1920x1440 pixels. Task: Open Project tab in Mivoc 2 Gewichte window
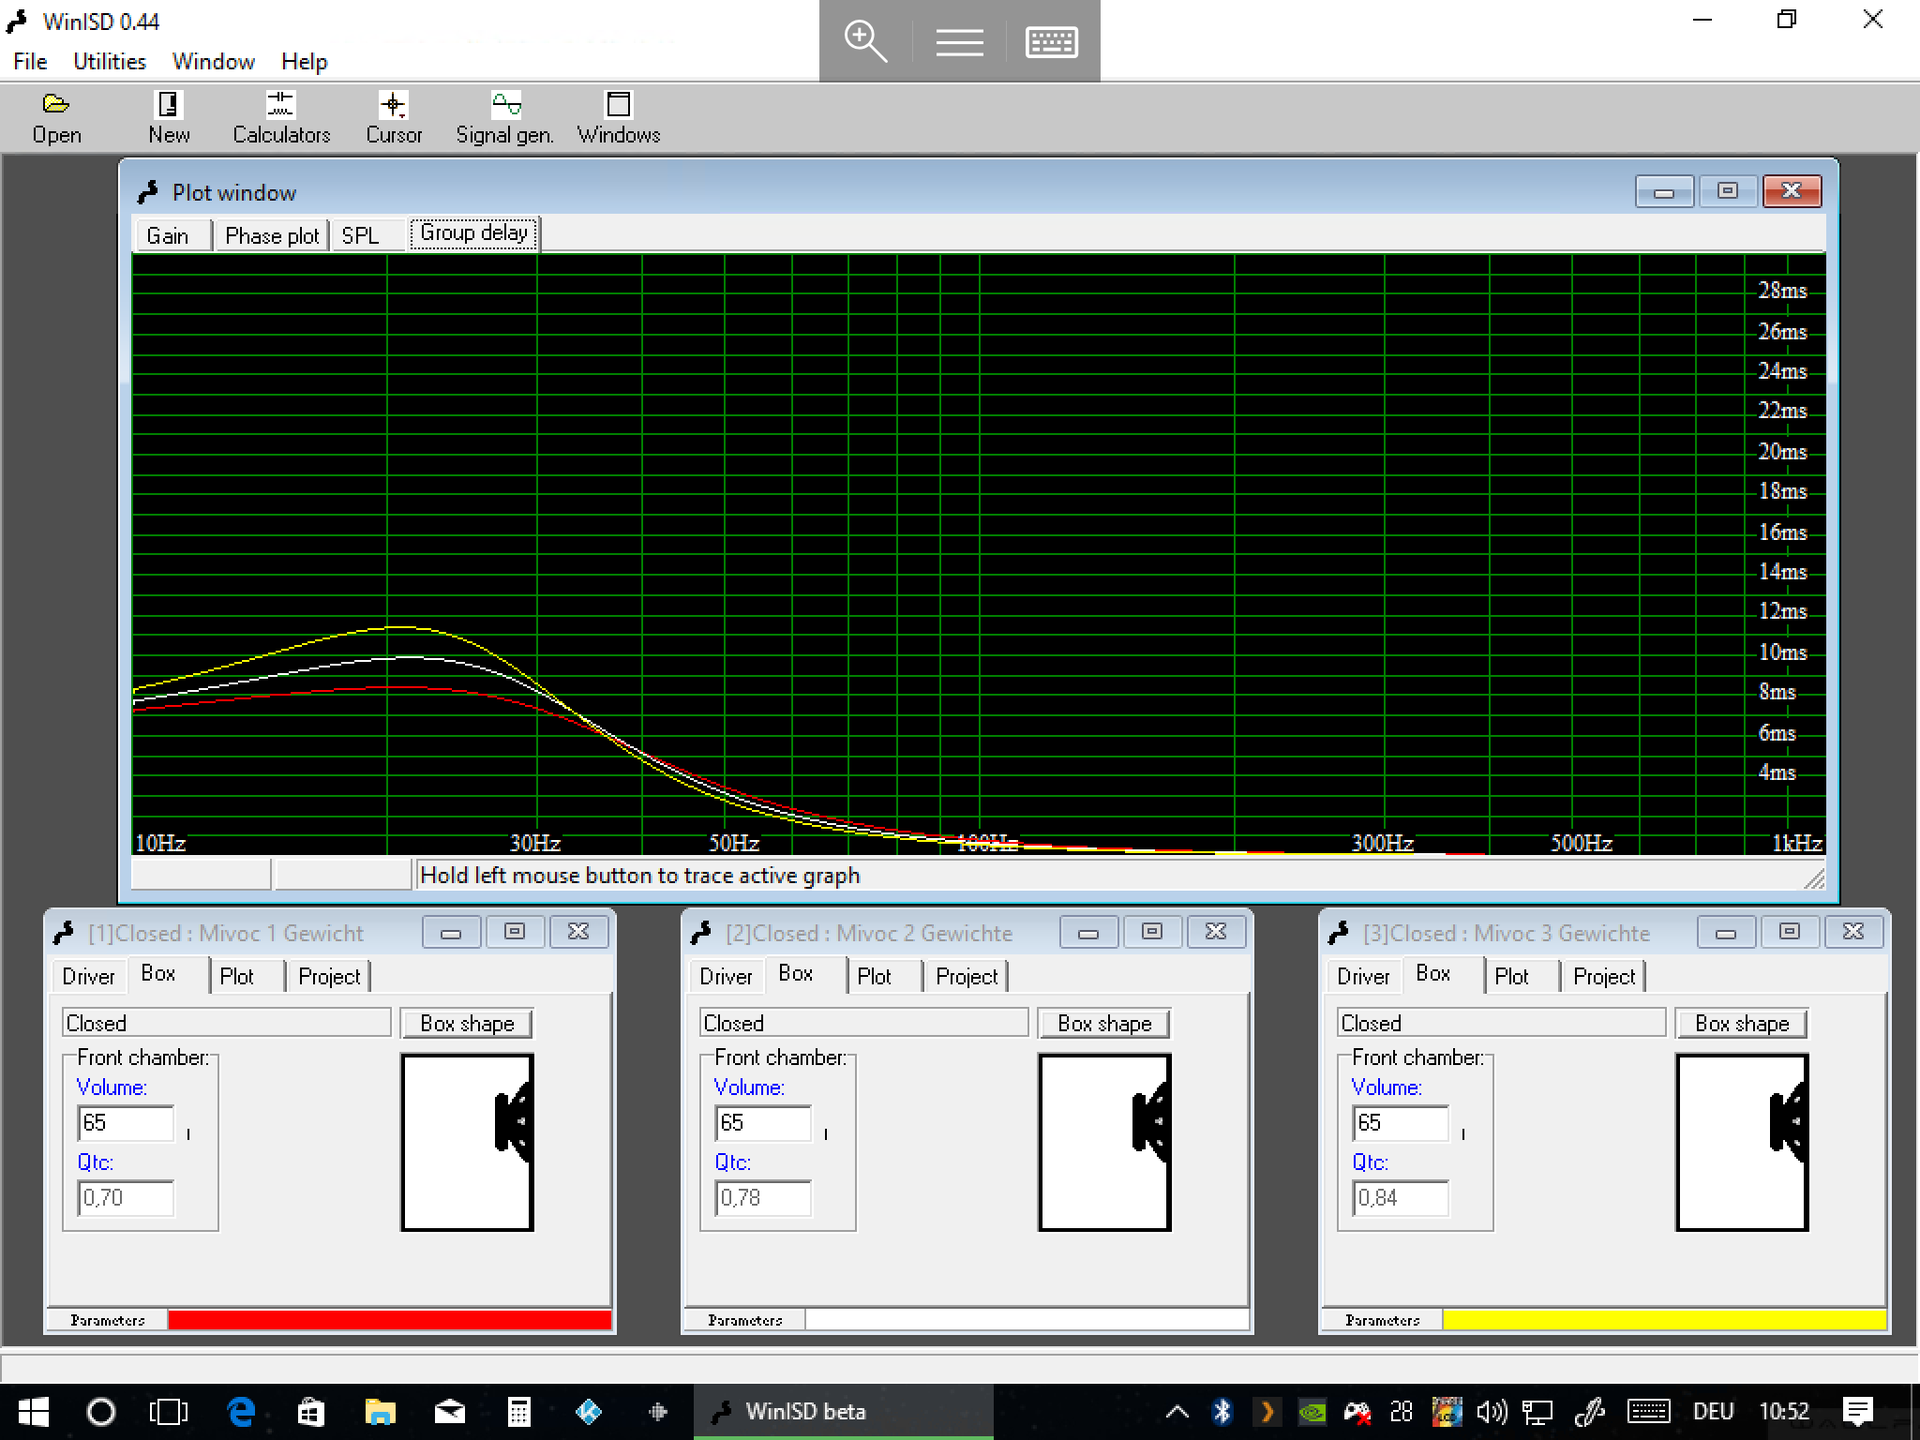click(967, 976)
